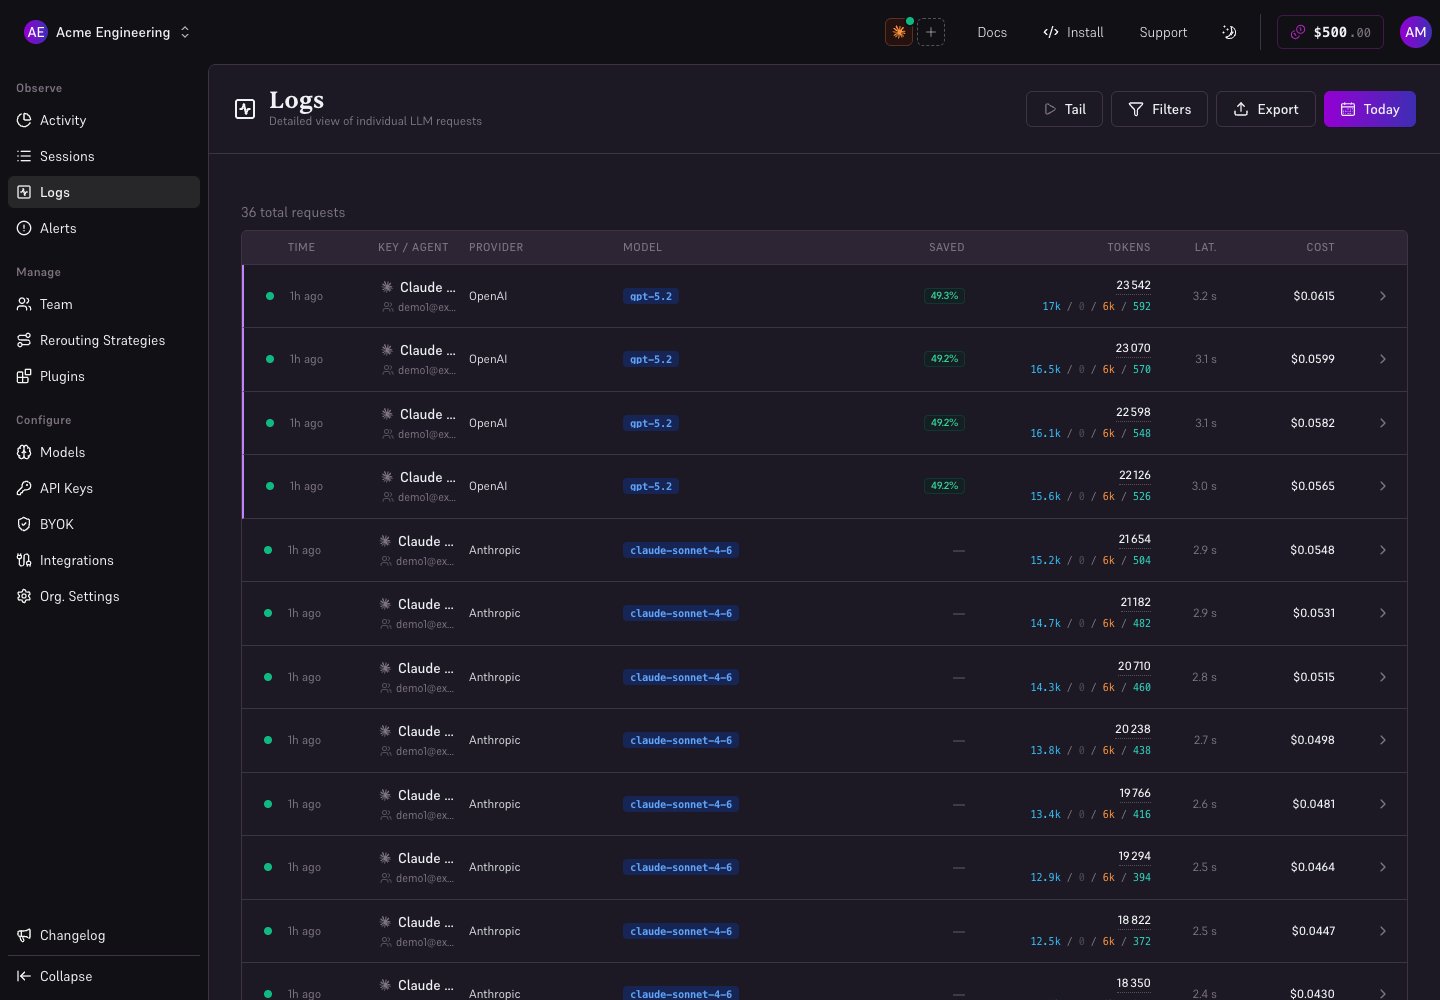This screenshot has width=1440, height=1000.
Task: Export the logs
Action: pos(1266,109)
